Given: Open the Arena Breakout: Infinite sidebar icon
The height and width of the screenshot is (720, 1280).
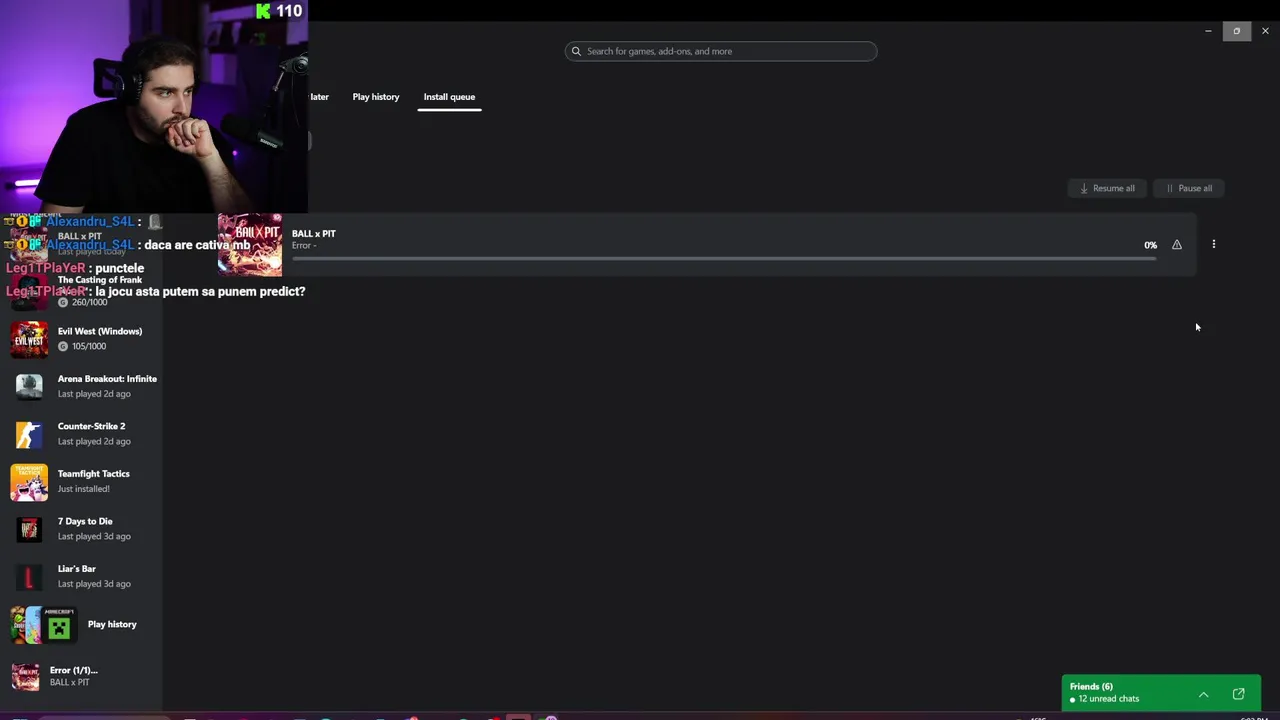Looking at the screenshot, I should click(29, 386).
